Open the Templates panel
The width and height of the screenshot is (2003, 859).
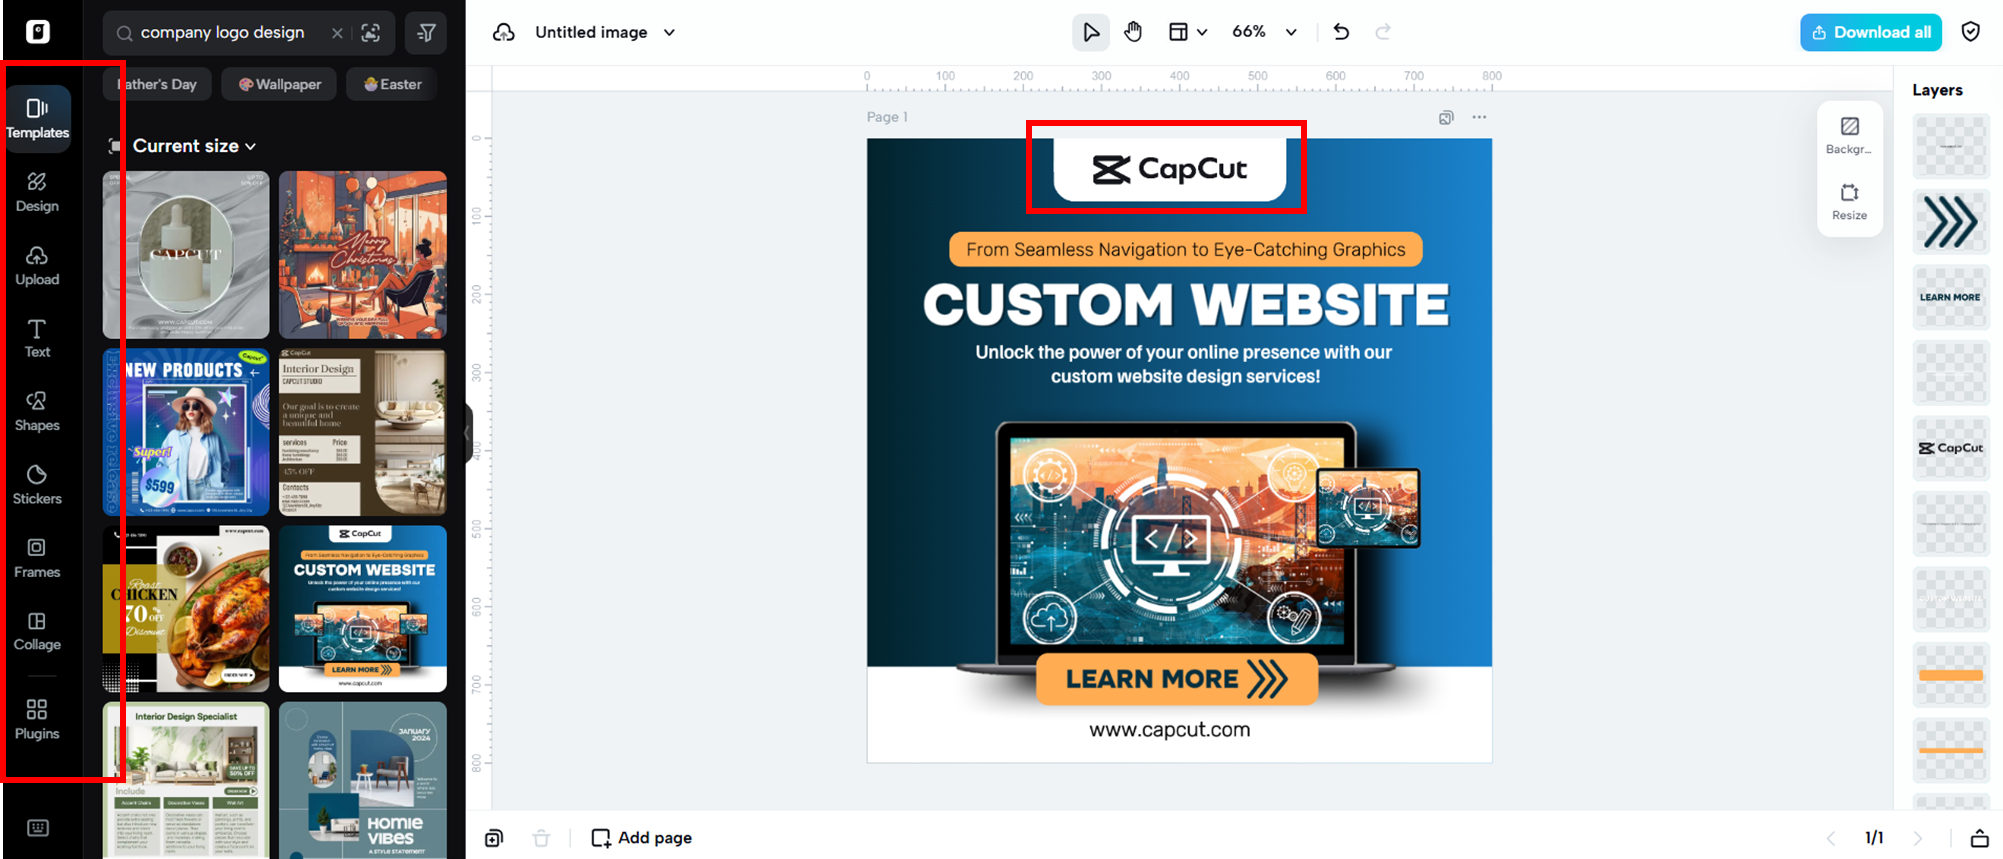[x=37, y=118]
